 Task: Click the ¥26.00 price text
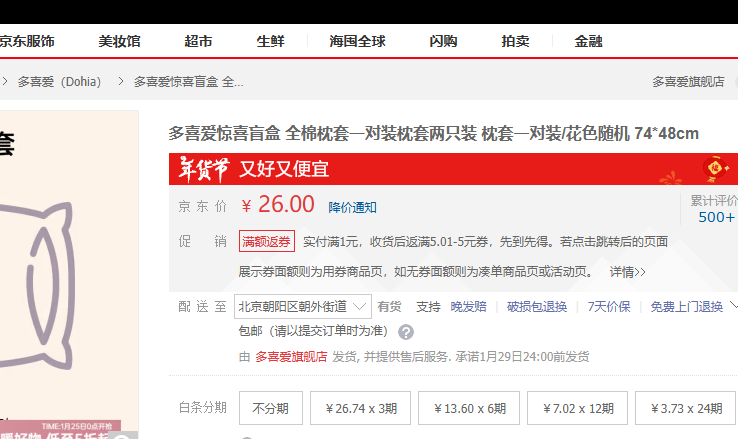(278, 205)
